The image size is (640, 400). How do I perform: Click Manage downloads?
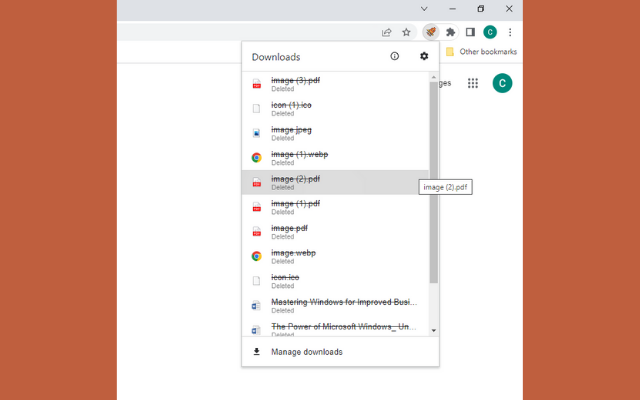point(308,352)
